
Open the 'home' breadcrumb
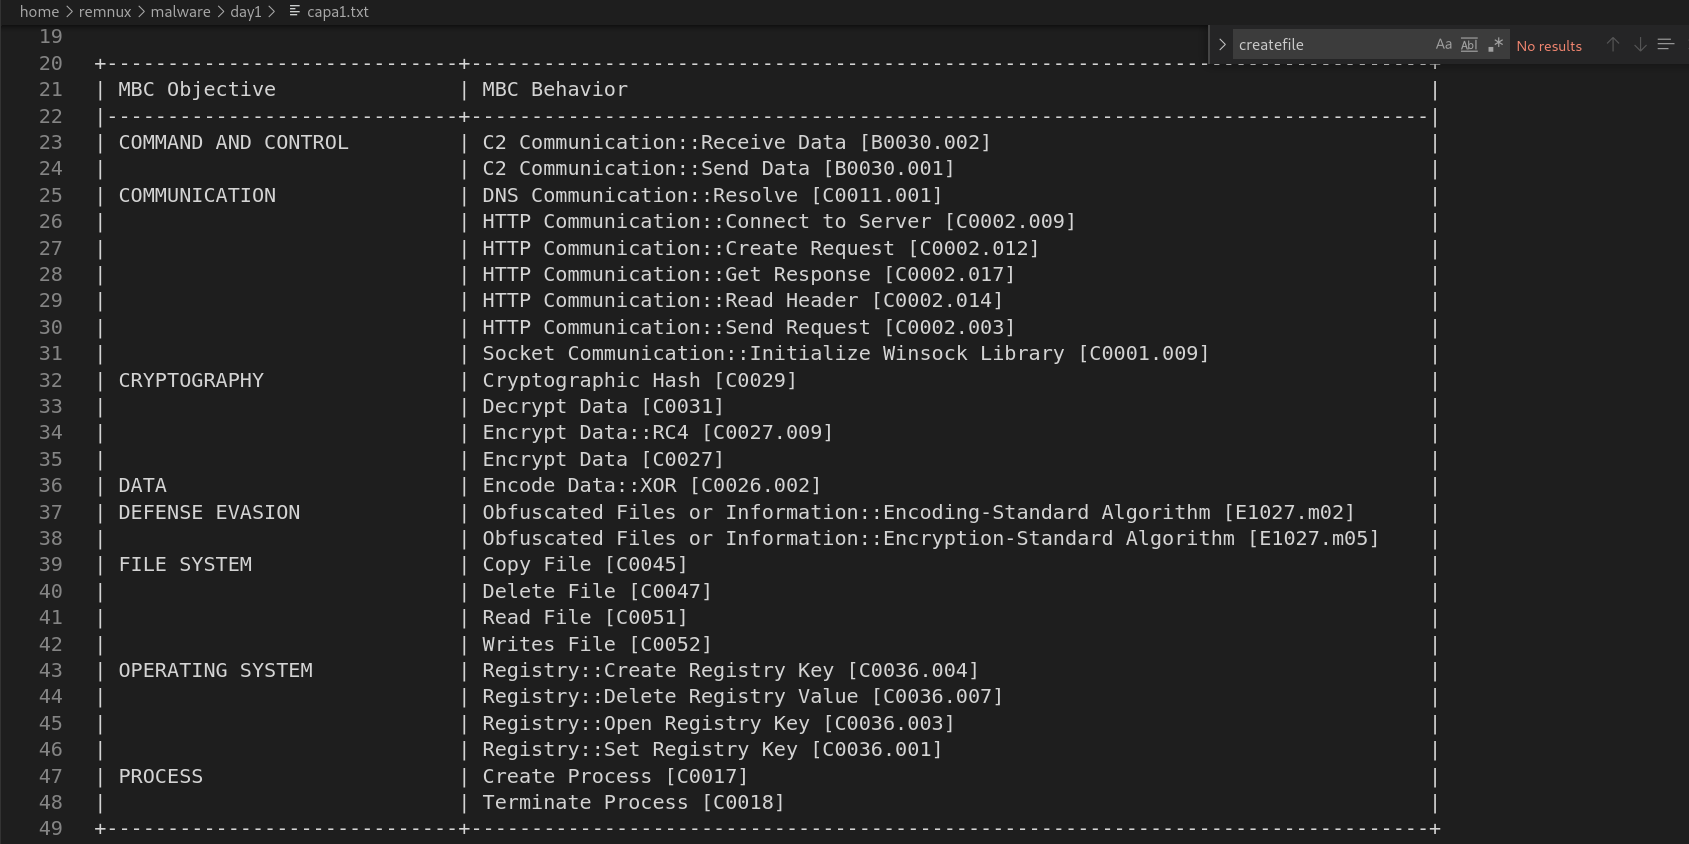point(39,12)
